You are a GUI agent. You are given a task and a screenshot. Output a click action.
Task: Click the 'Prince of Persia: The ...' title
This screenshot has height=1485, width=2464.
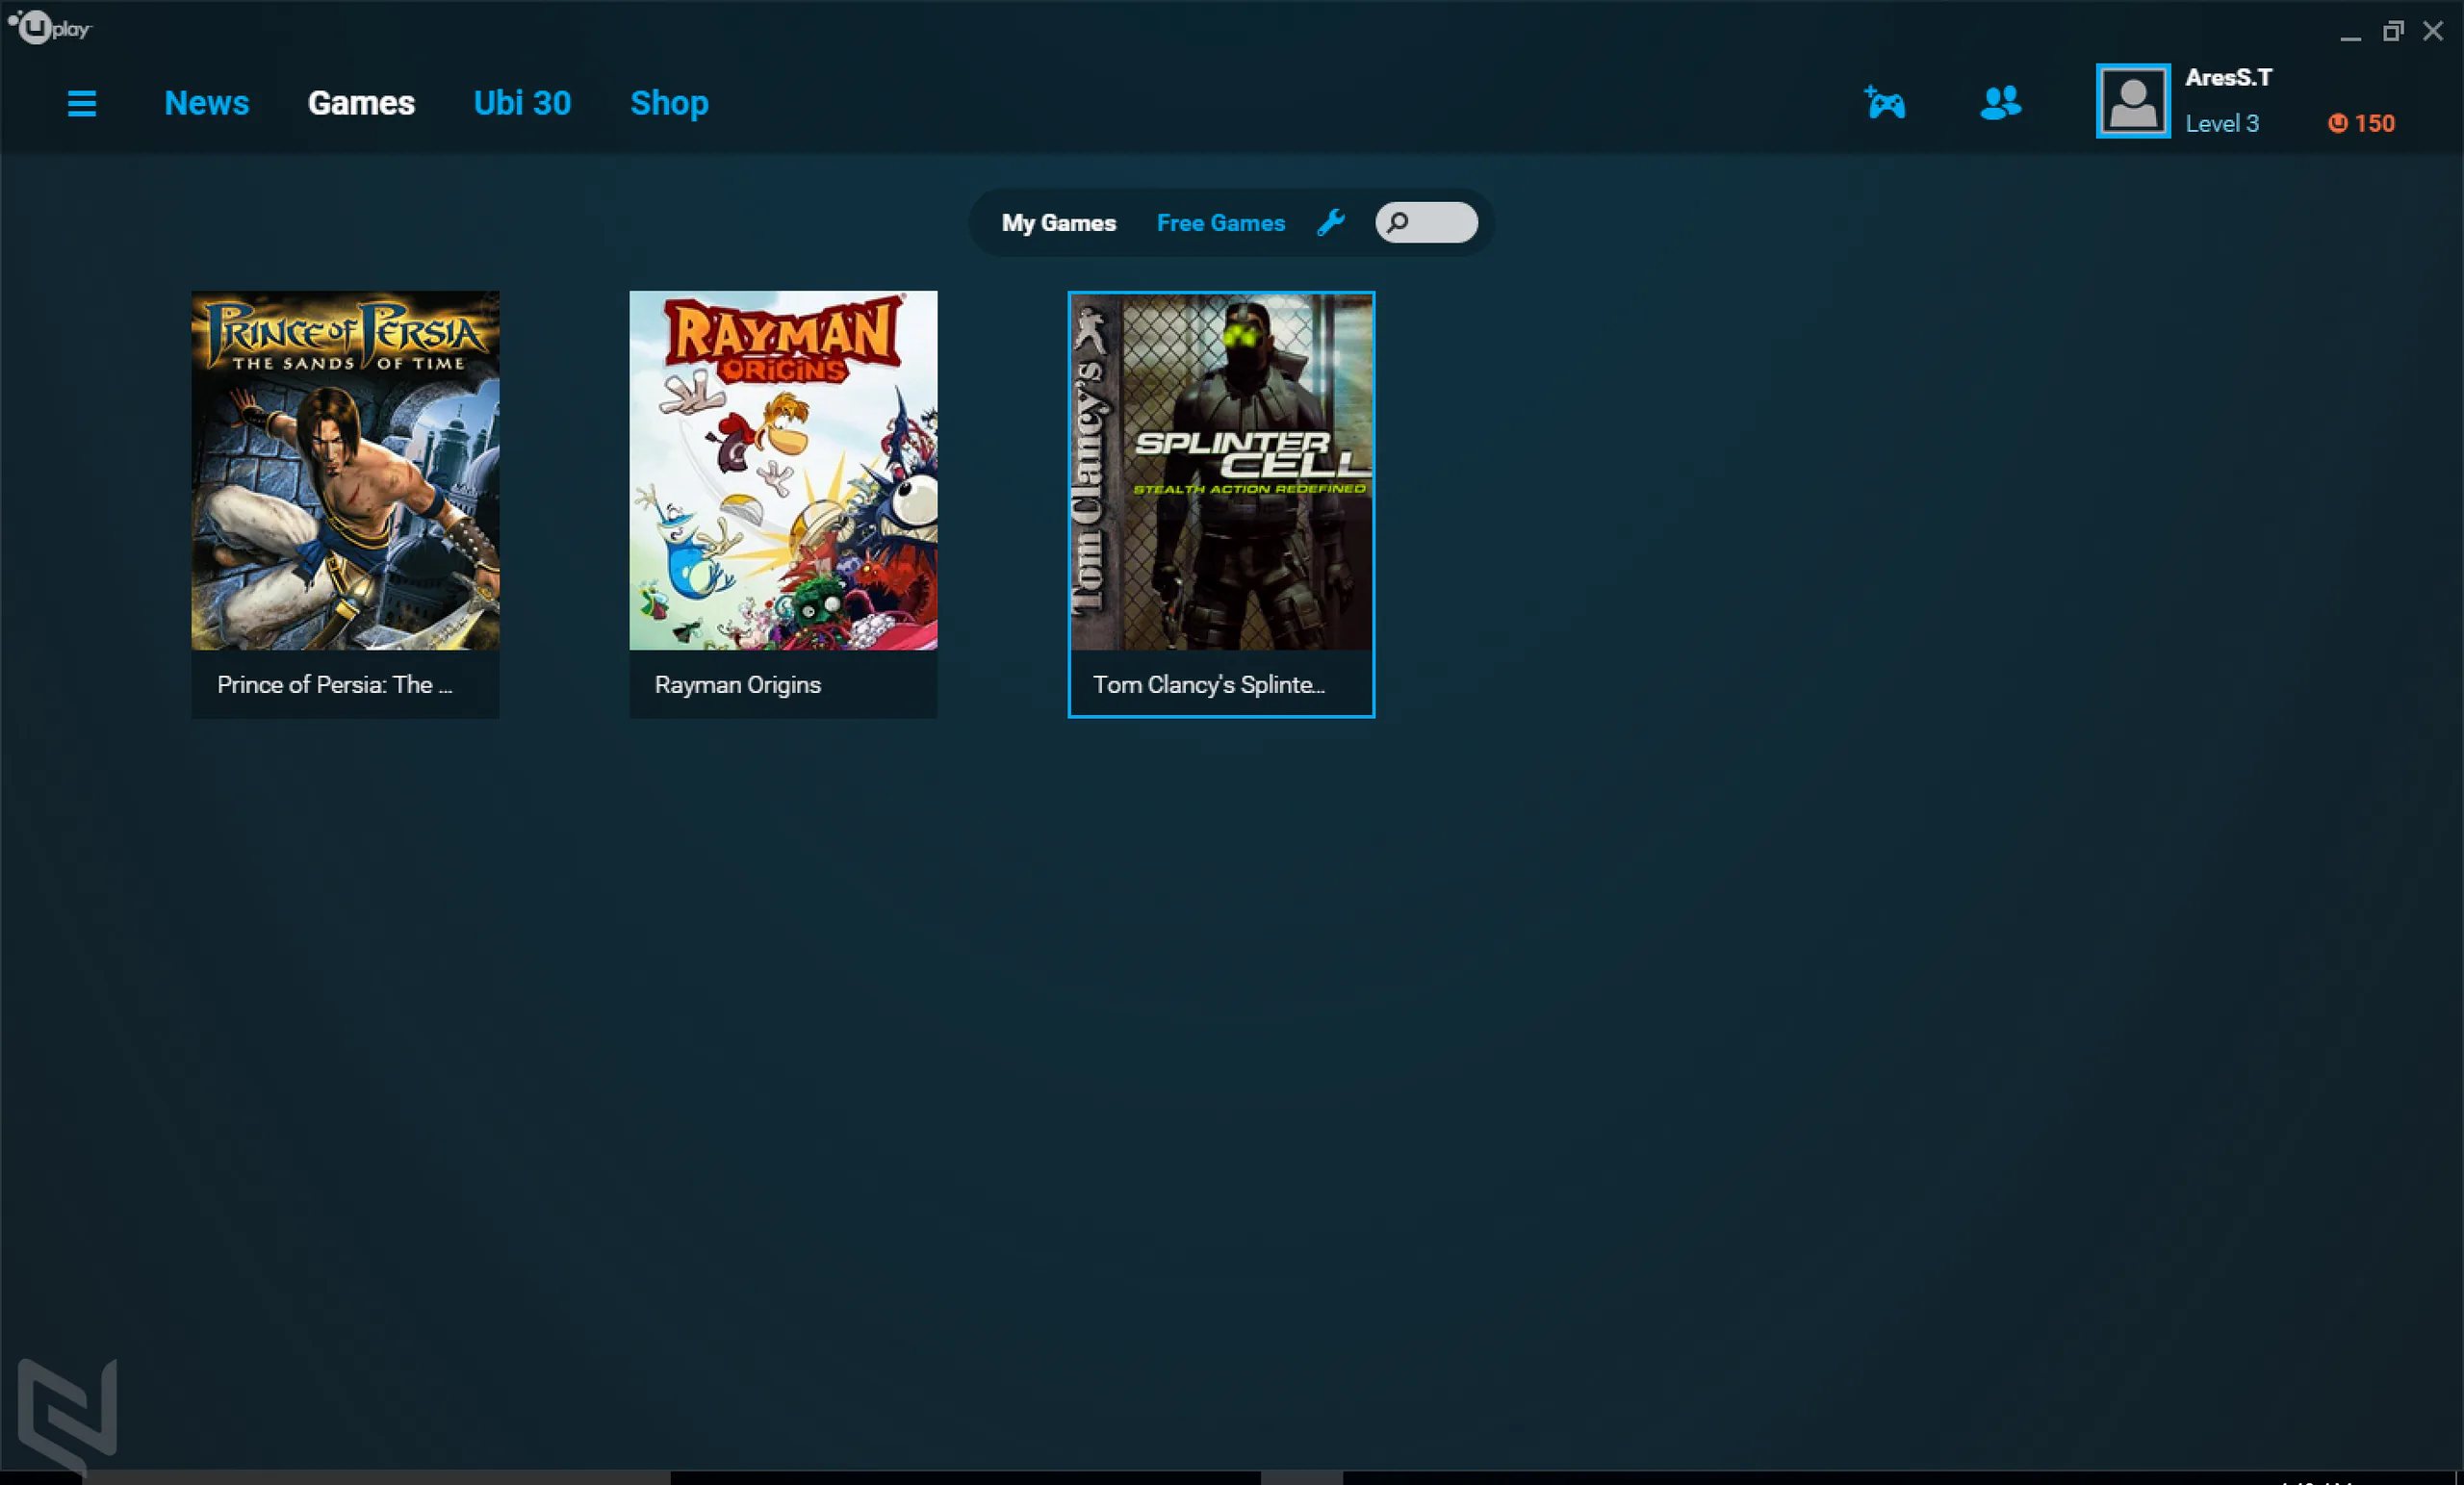335,685
